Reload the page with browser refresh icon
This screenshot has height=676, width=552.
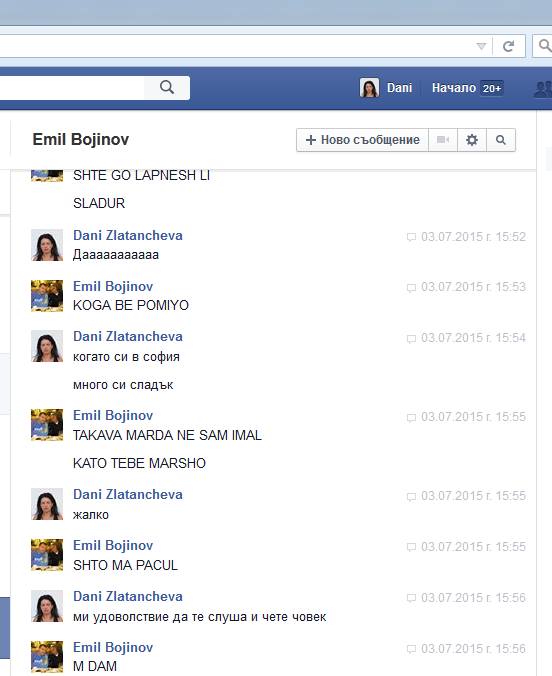click(509, 46)
